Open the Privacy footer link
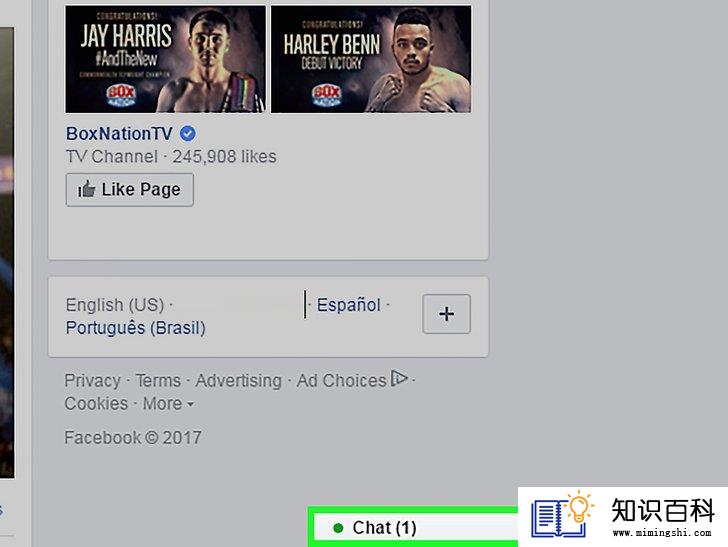Image resolution: width=728 pixels, height=547 pixels. pyautogui.click(x=92, y=381)
